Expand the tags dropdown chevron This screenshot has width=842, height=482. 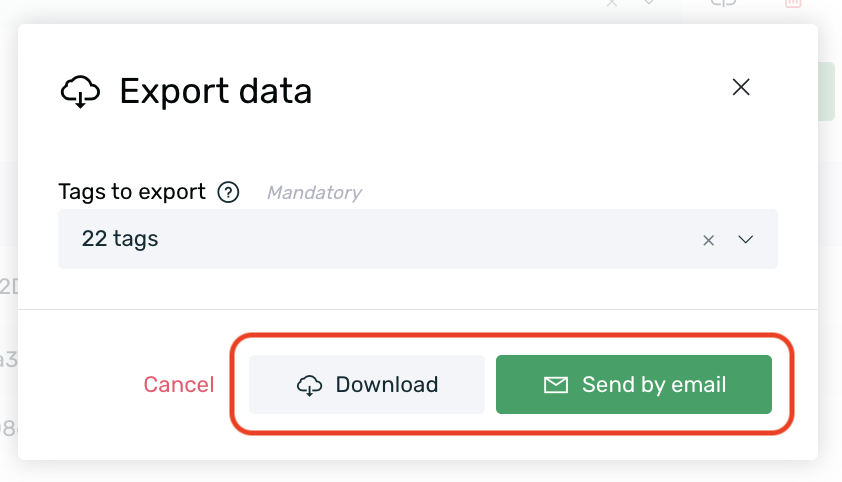tap(745, 239)
